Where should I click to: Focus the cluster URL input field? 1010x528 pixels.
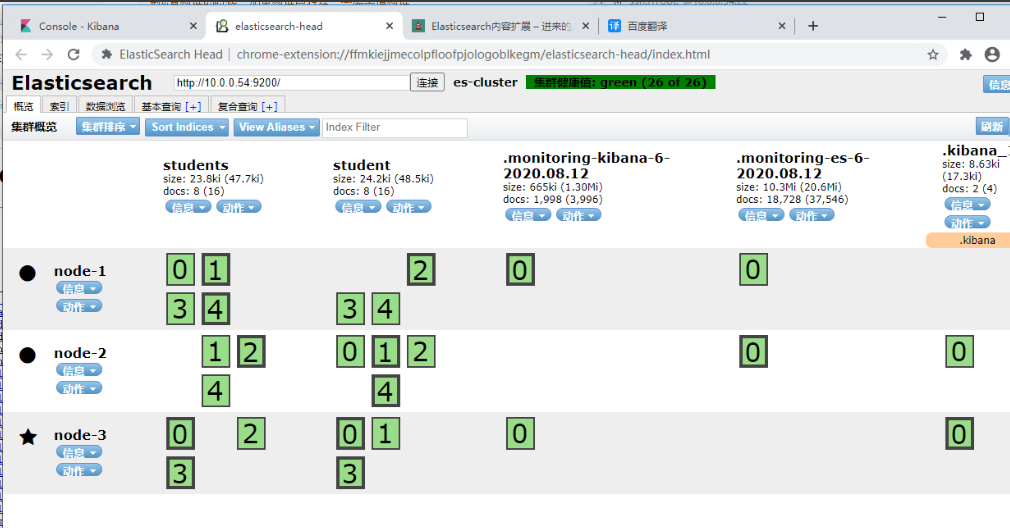tap(291, 82)
